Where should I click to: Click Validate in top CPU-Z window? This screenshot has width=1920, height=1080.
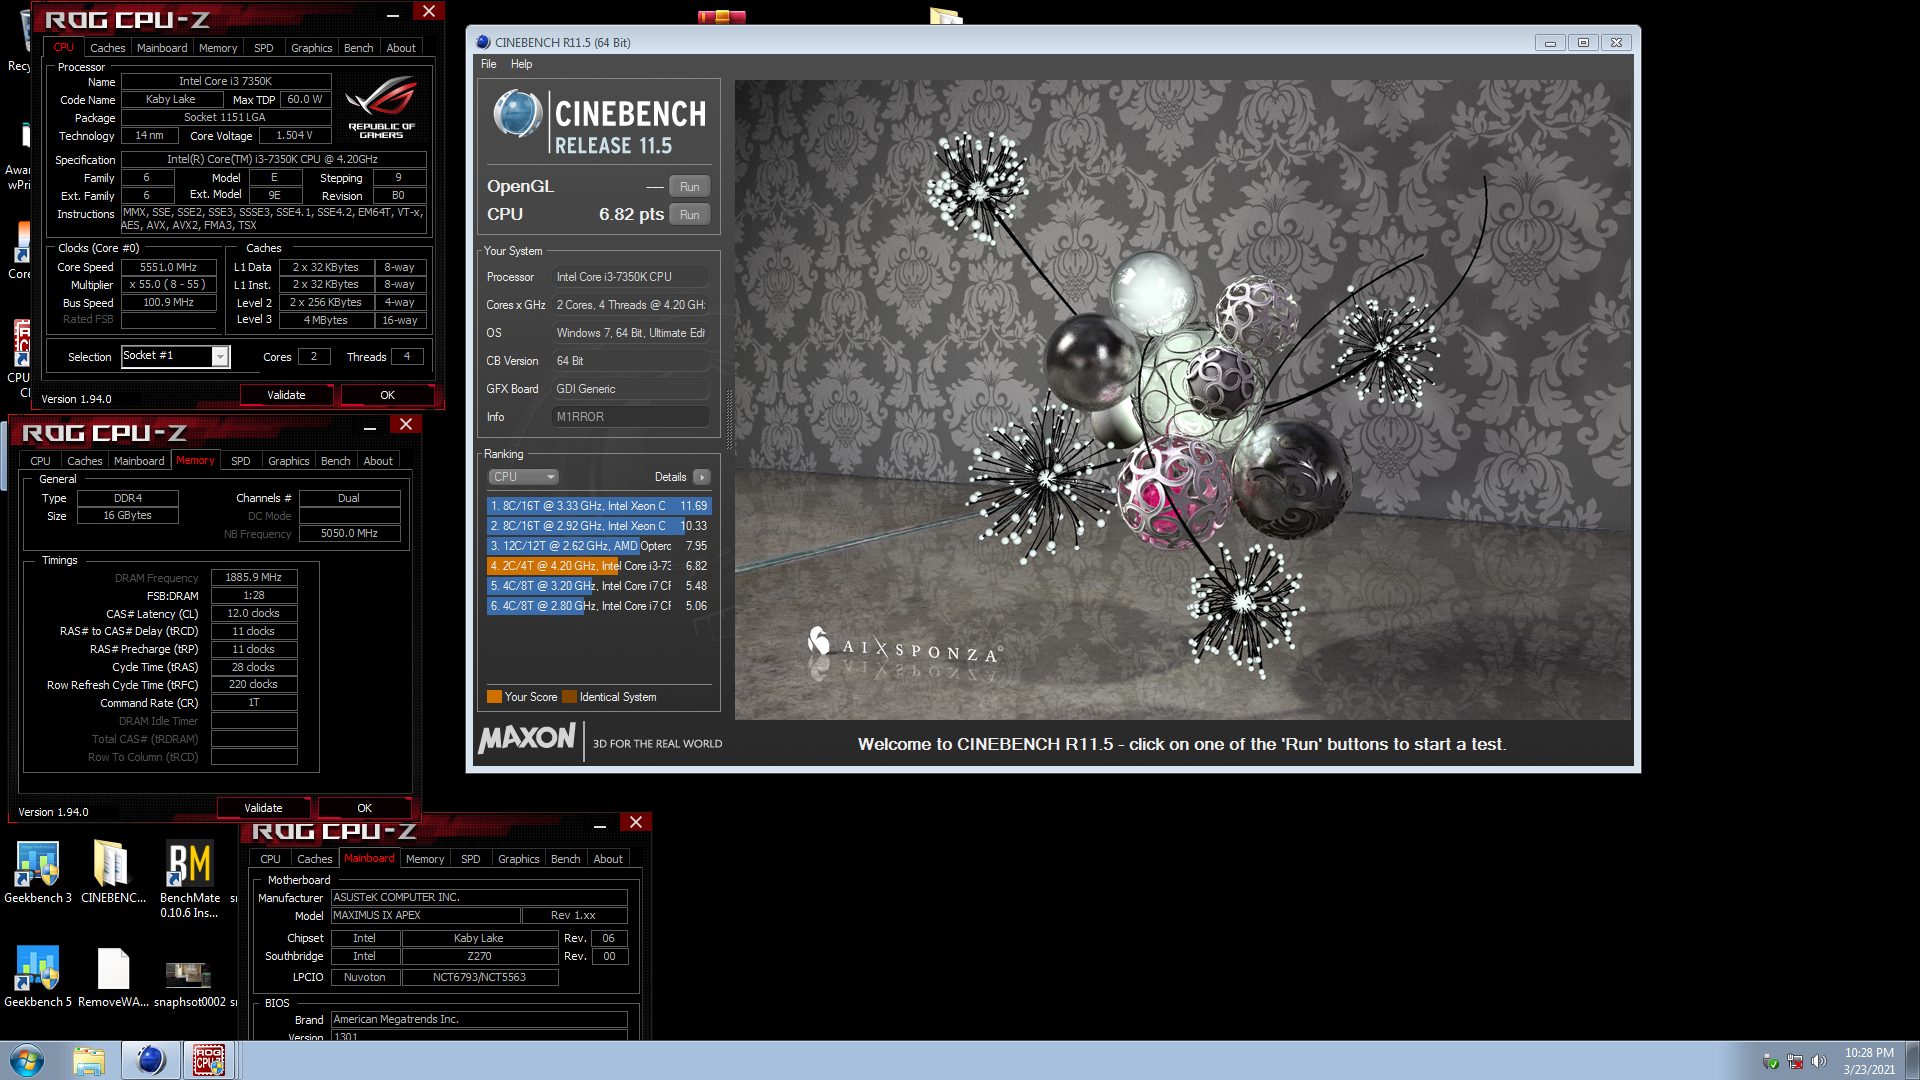click(x=286, y=395)
